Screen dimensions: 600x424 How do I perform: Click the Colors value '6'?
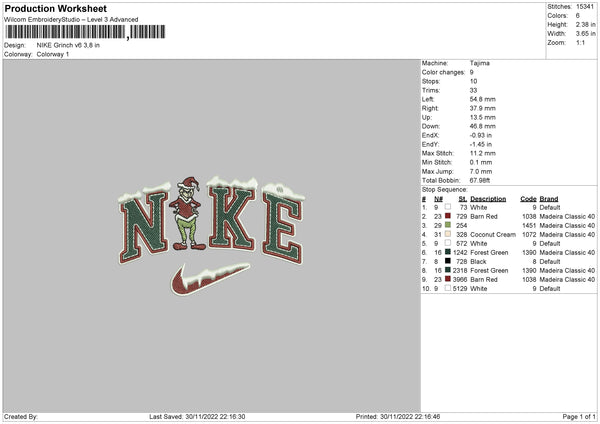coord(577,16)
